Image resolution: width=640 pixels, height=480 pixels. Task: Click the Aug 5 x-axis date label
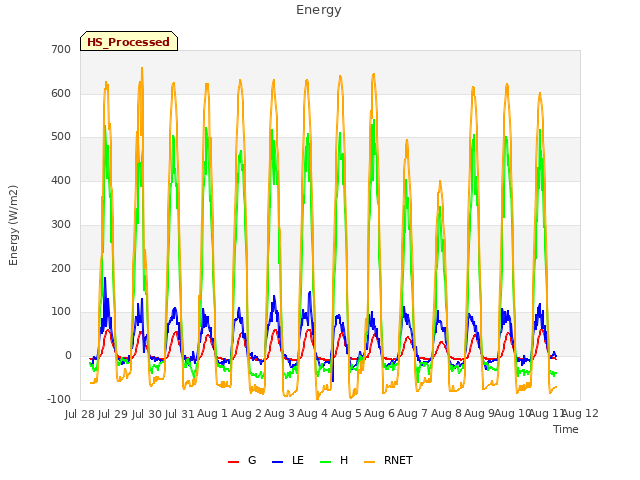tap(346, 414)
